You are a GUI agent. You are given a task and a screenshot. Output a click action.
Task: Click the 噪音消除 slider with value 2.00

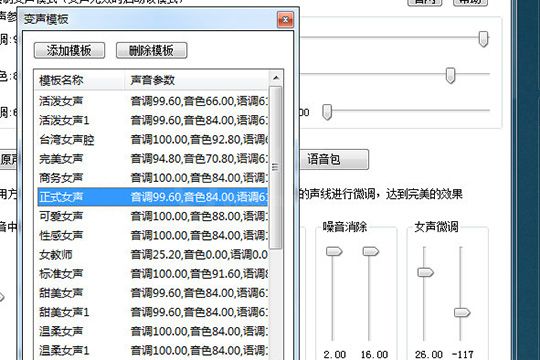[334, 251]
